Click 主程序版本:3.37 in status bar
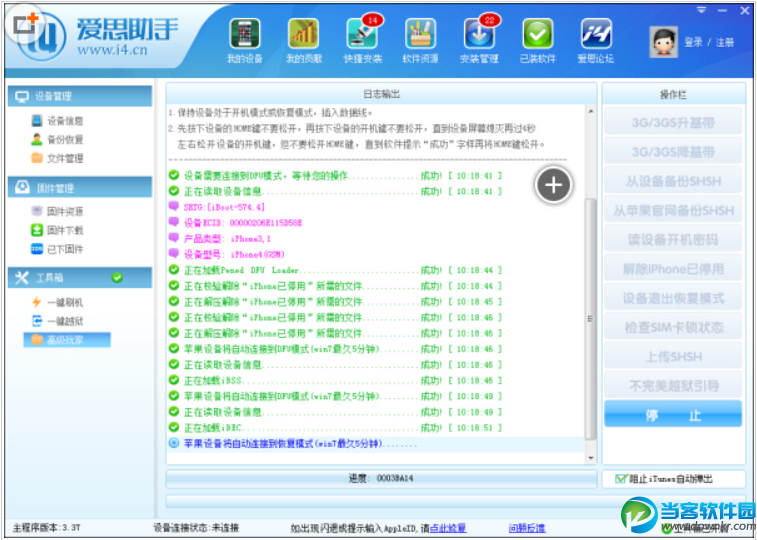 46,528
